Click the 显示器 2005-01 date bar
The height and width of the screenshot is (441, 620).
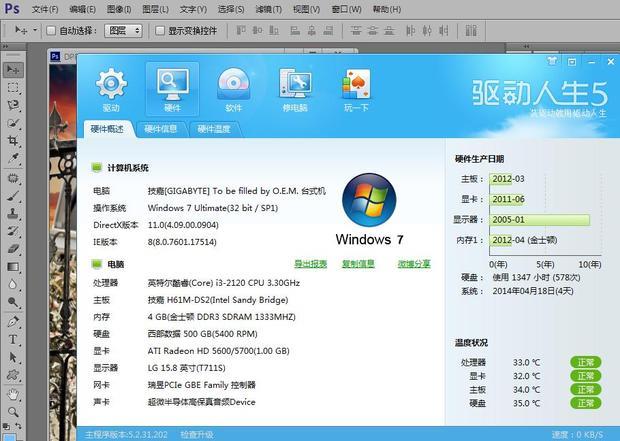coord(540,220)
